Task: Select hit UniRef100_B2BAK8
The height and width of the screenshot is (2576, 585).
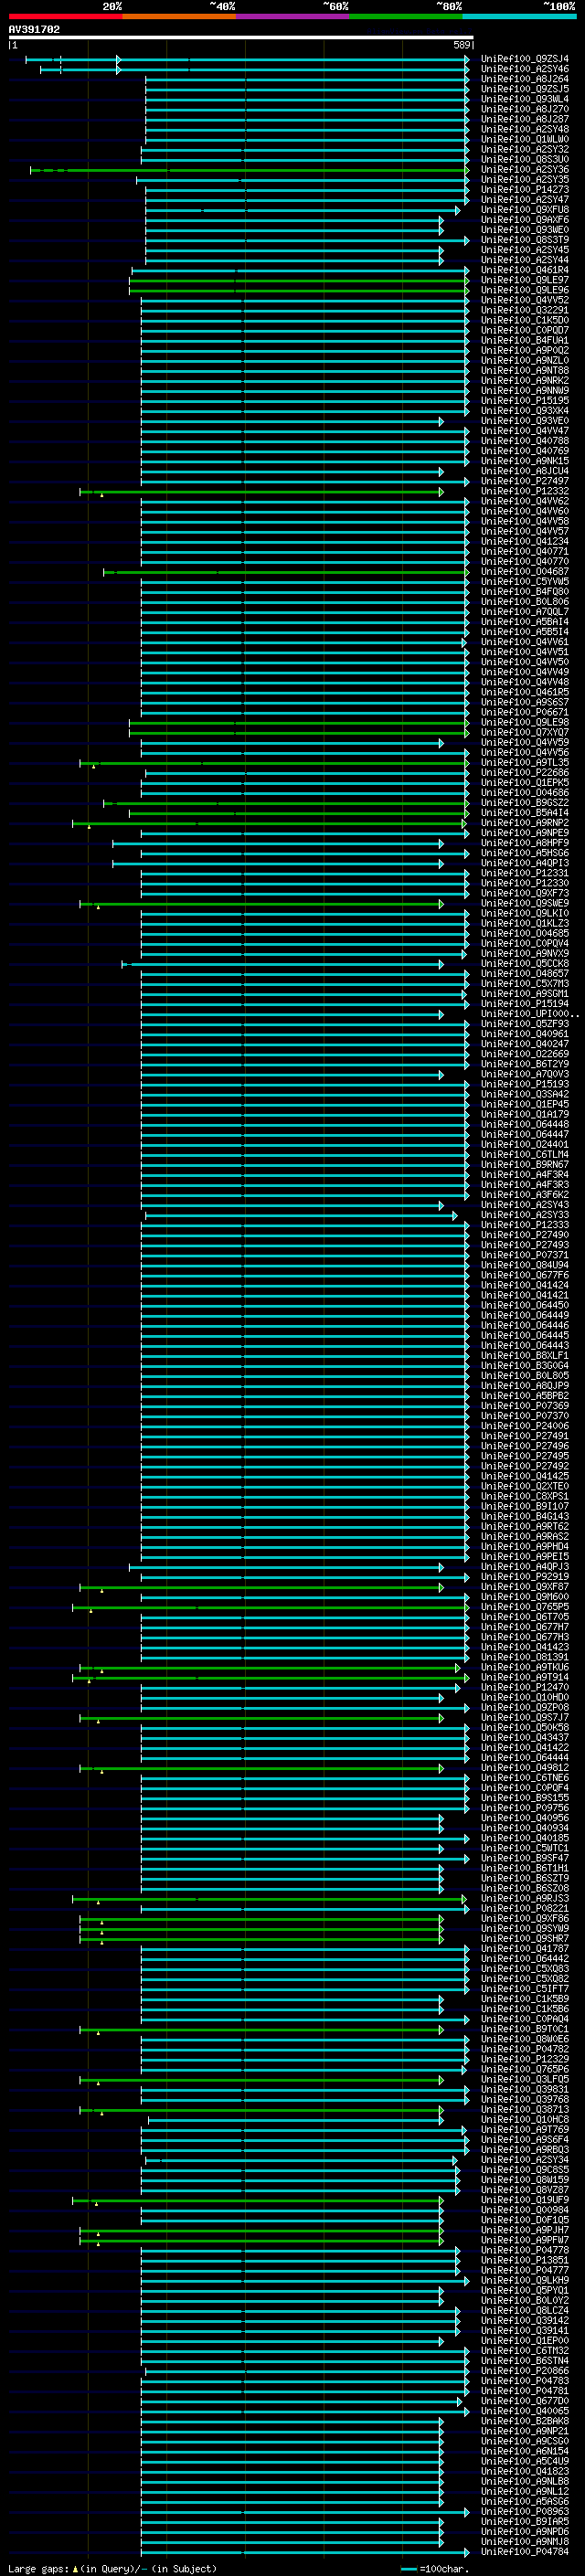Action: point(525,2421)
